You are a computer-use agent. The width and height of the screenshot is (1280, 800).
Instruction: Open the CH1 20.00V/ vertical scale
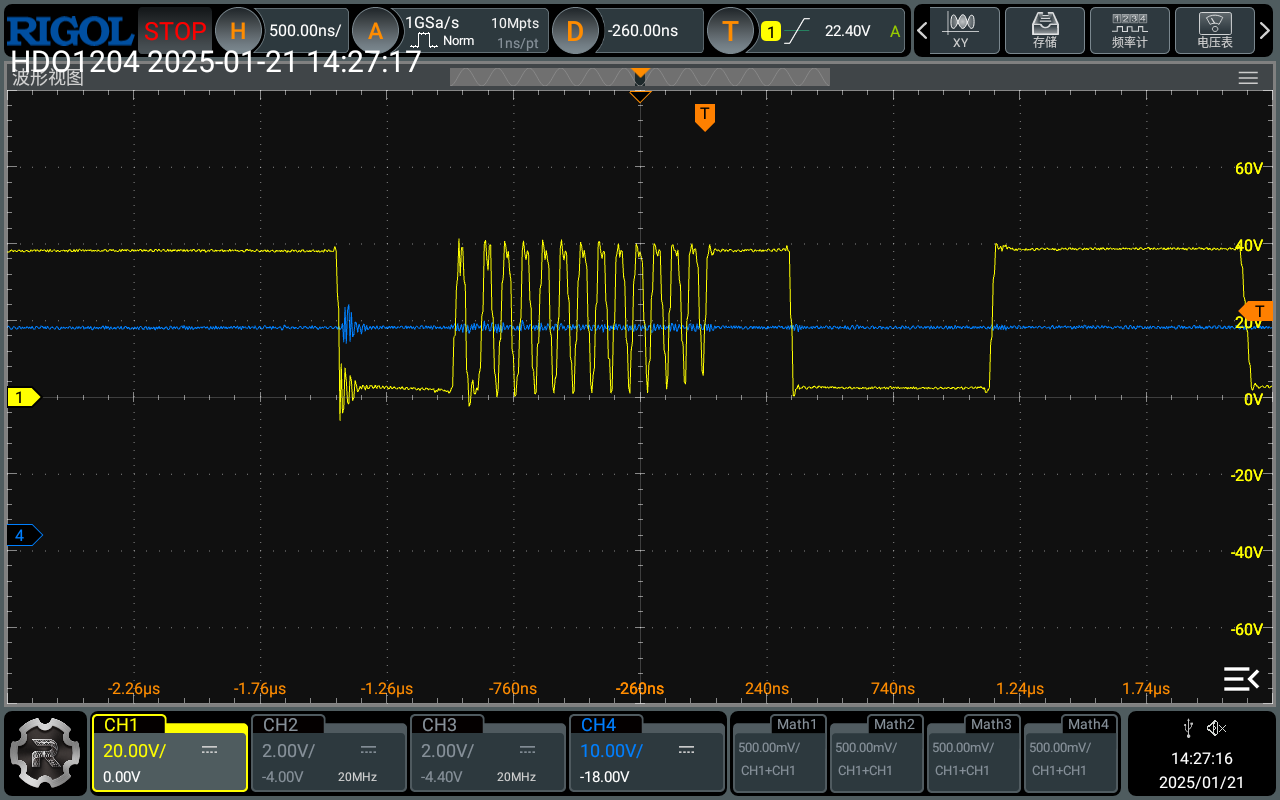coord(135,751)
